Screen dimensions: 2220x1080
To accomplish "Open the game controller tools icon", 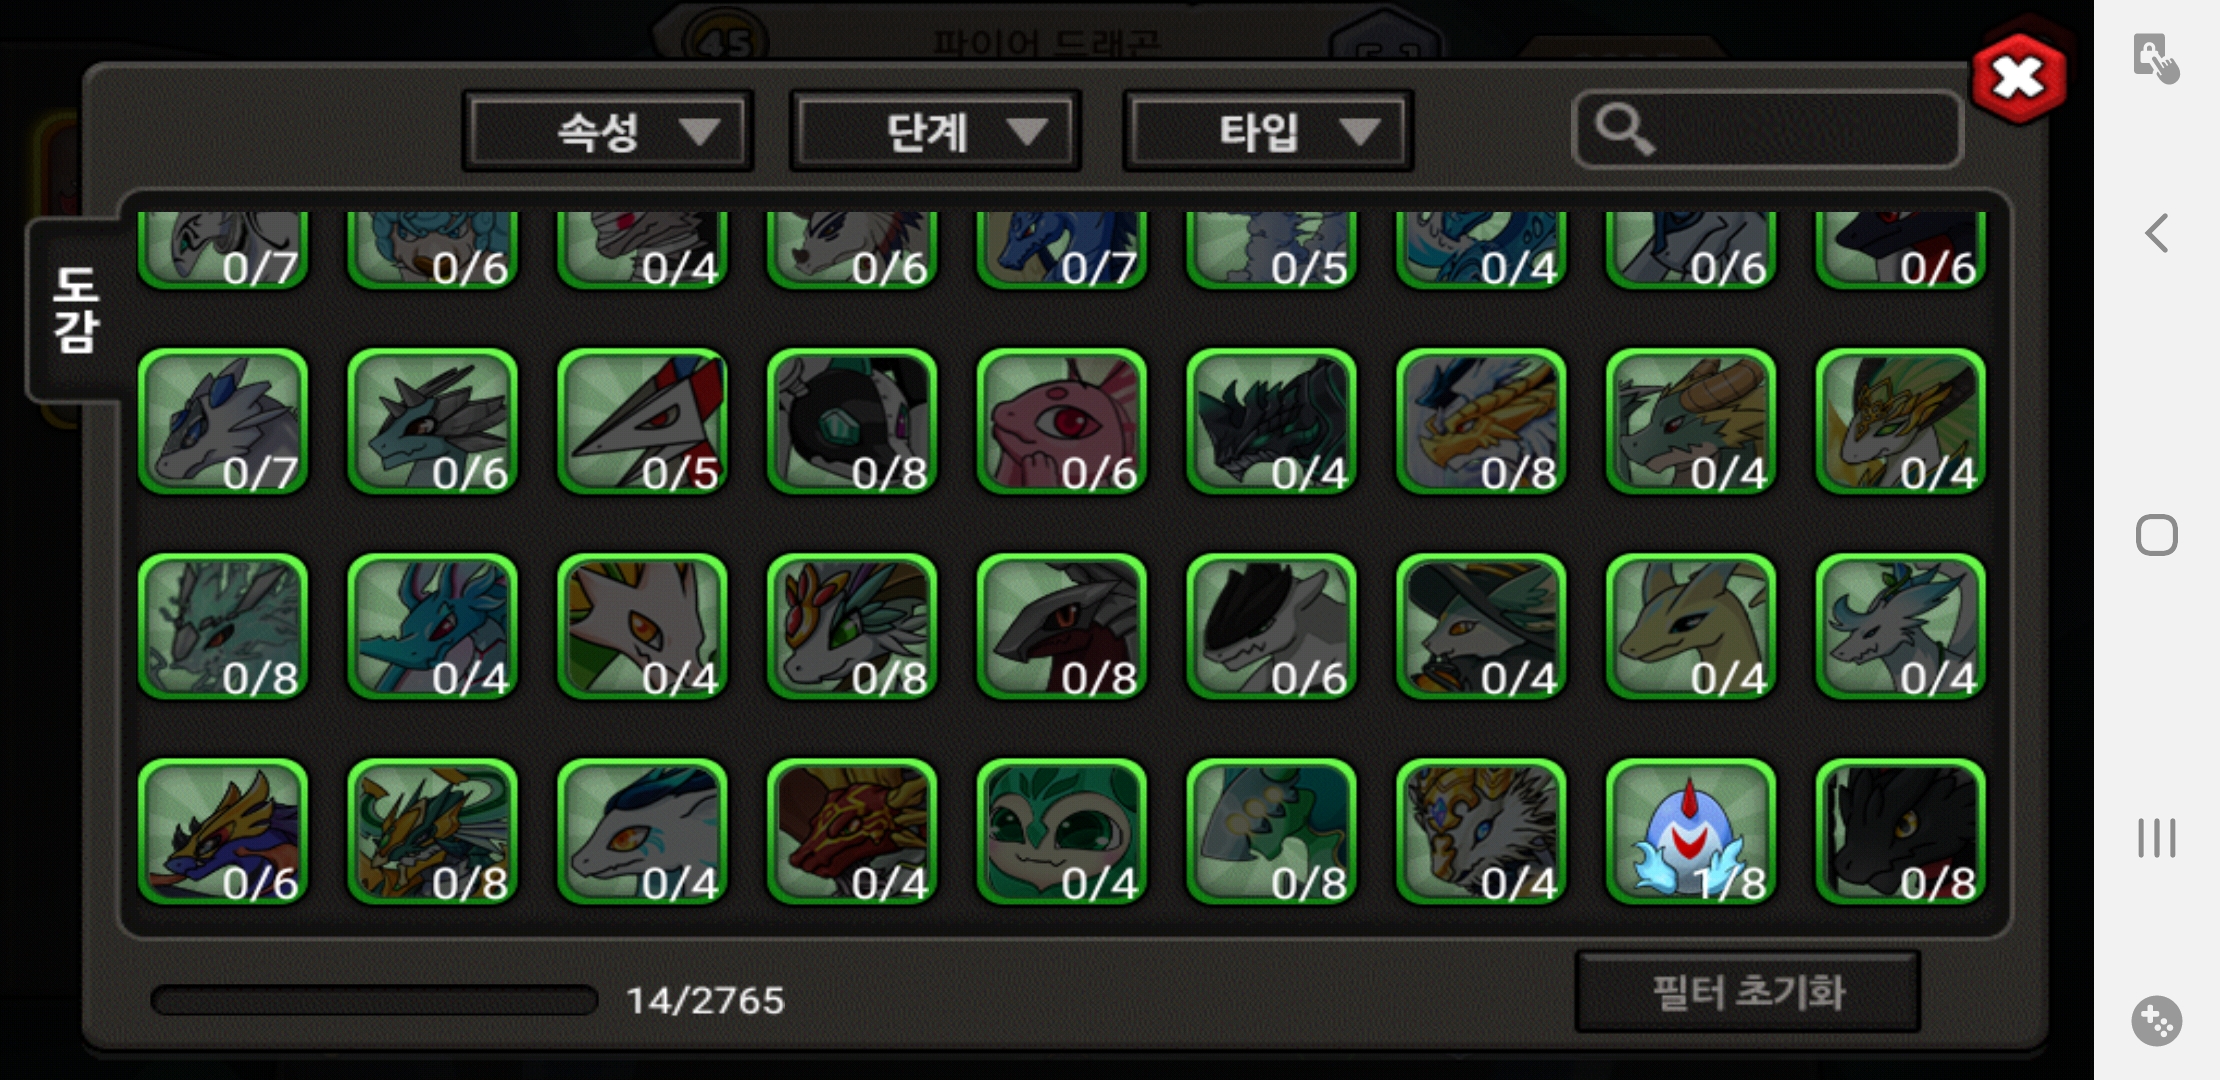I will coord(2156,1021).
